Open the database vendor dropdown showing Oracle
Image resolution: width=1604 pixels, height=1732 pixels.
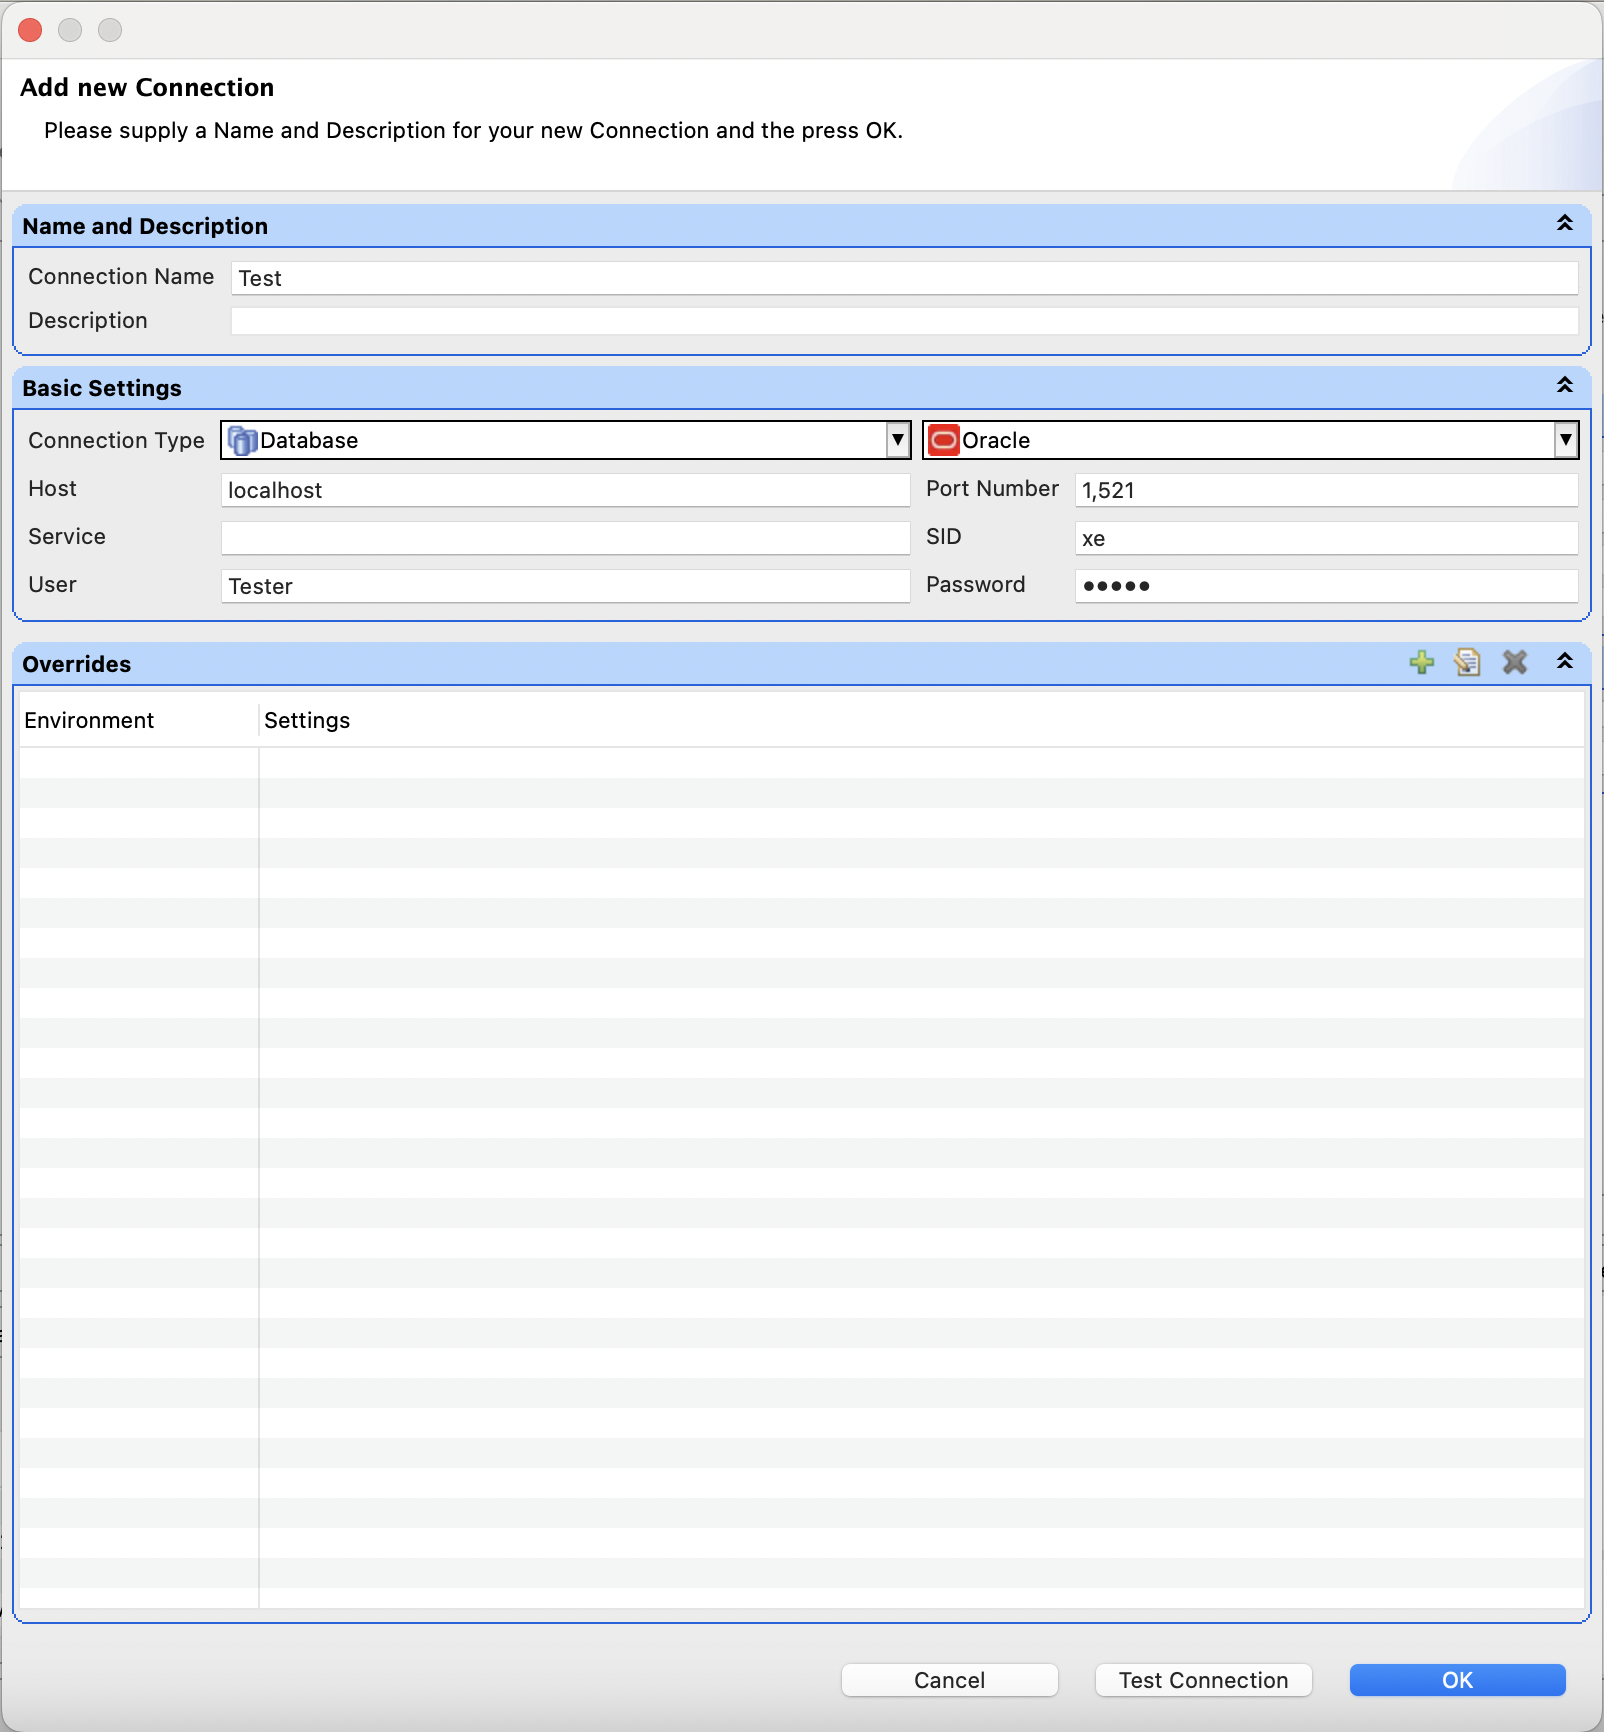pos(1567,440)
